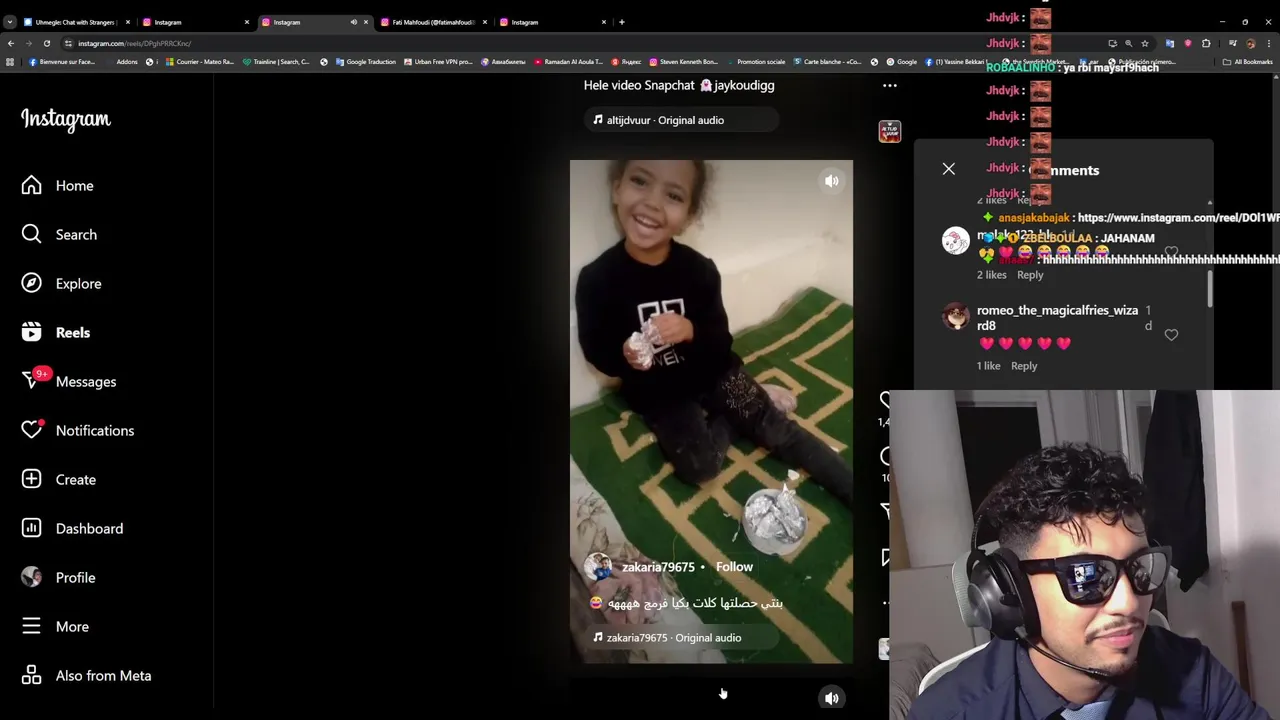Click zakaria79675 profile avatar on reel
The image size is (1280, 720).
click(598, 567)
